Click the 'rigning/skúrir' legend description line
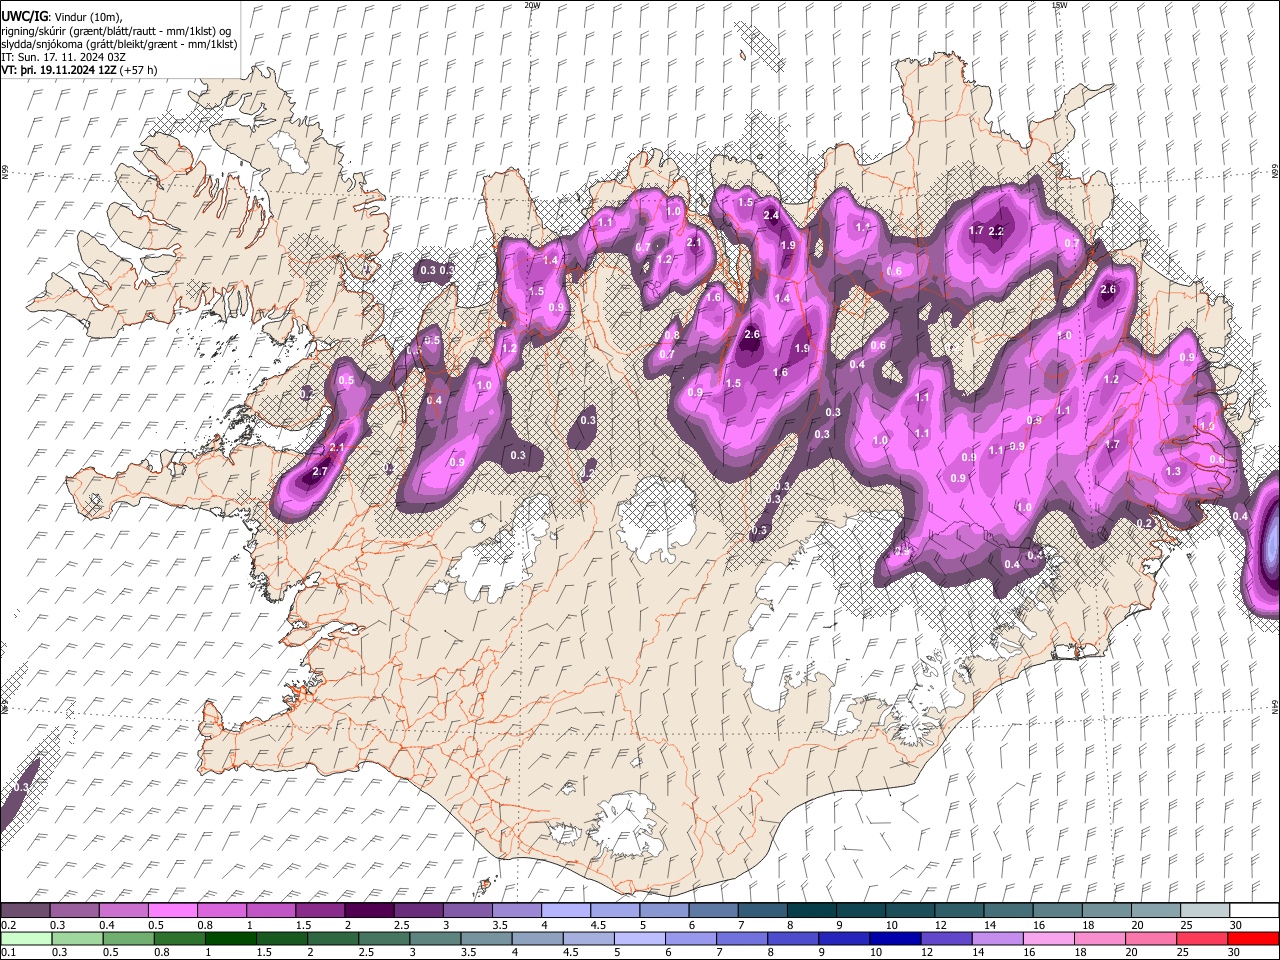1280x960 pixels. pos(116,31)
